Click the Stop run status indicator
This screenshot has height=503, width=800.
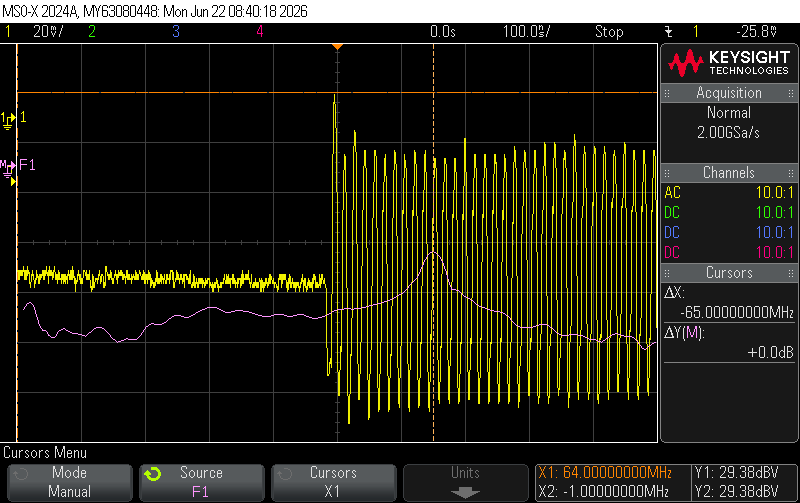tap(609, 32)
